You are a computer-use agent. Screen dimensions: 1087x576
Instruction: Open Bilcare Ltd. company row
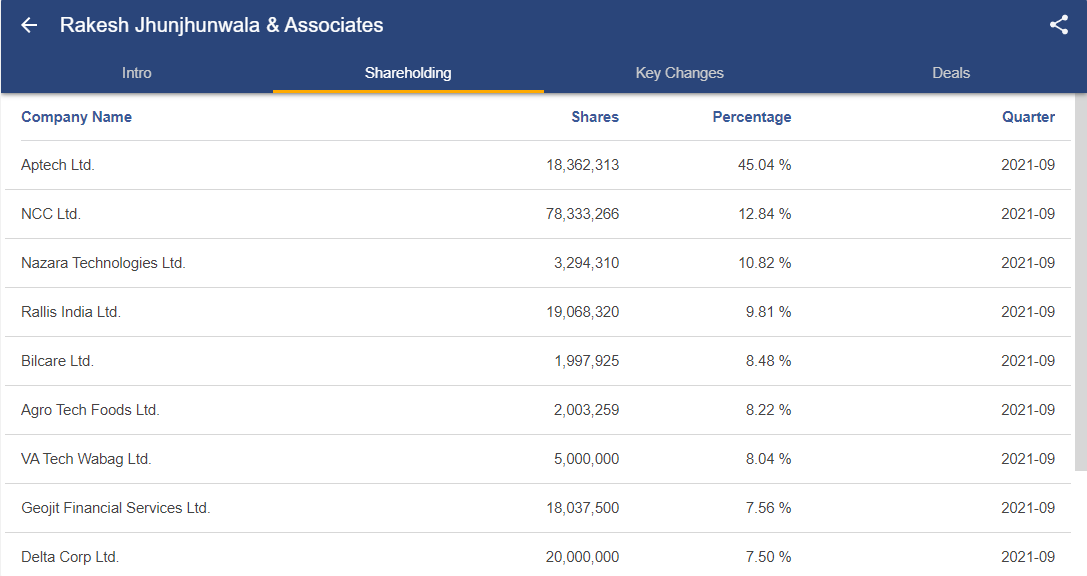[538, 361]
